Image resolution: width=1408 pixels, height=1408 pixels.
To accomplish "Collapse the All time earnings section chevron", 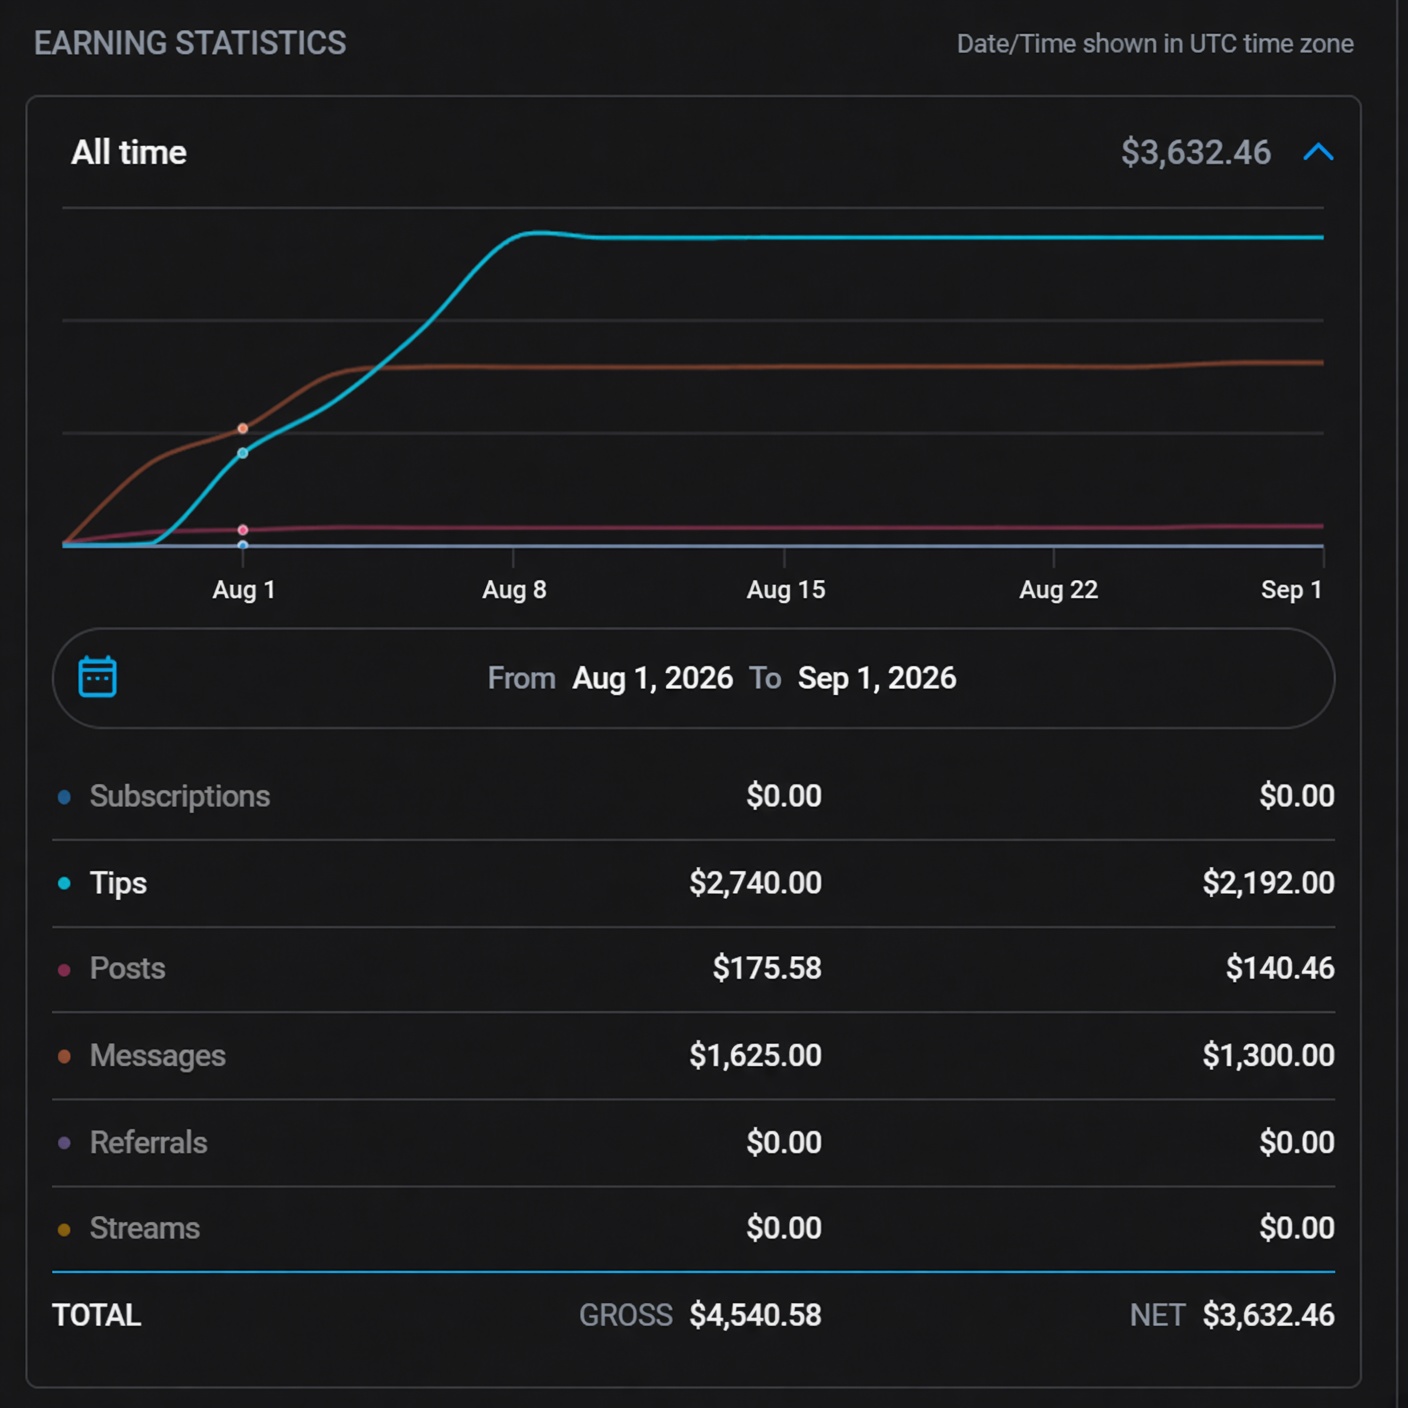I will pos(1318,152).
